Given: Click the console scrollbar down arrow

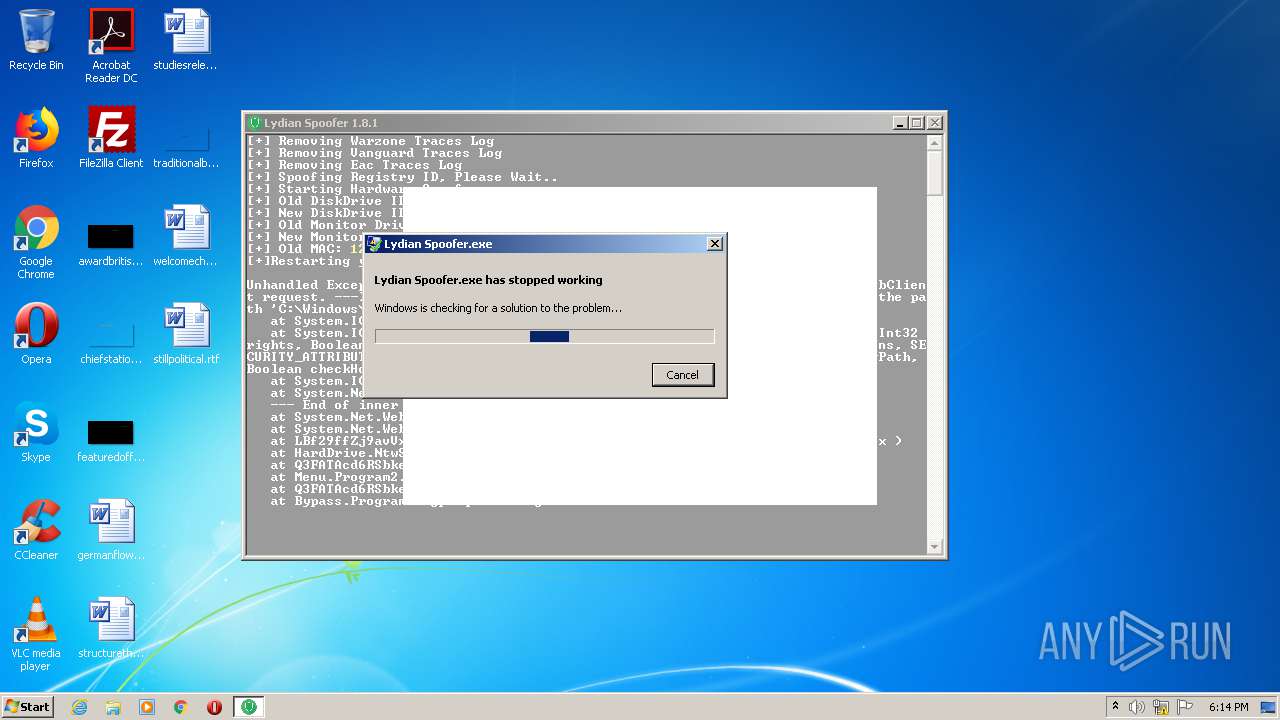Looking at the screenshot, I should pos(935,547).
